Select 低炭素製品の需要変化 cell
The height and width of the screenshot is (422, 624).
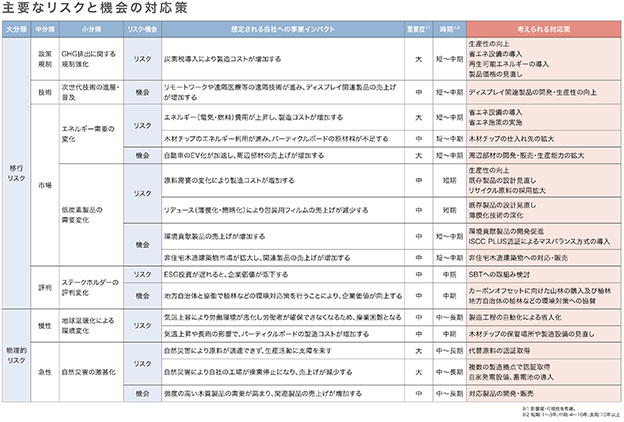(x=91, y=215)
